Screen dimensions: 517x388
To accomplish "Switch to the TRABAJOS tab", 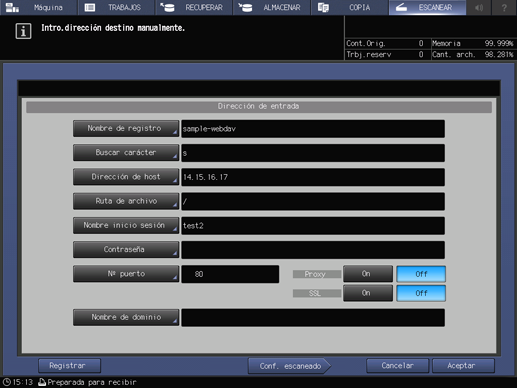I will pyautogui.click(x=117, y=7).
